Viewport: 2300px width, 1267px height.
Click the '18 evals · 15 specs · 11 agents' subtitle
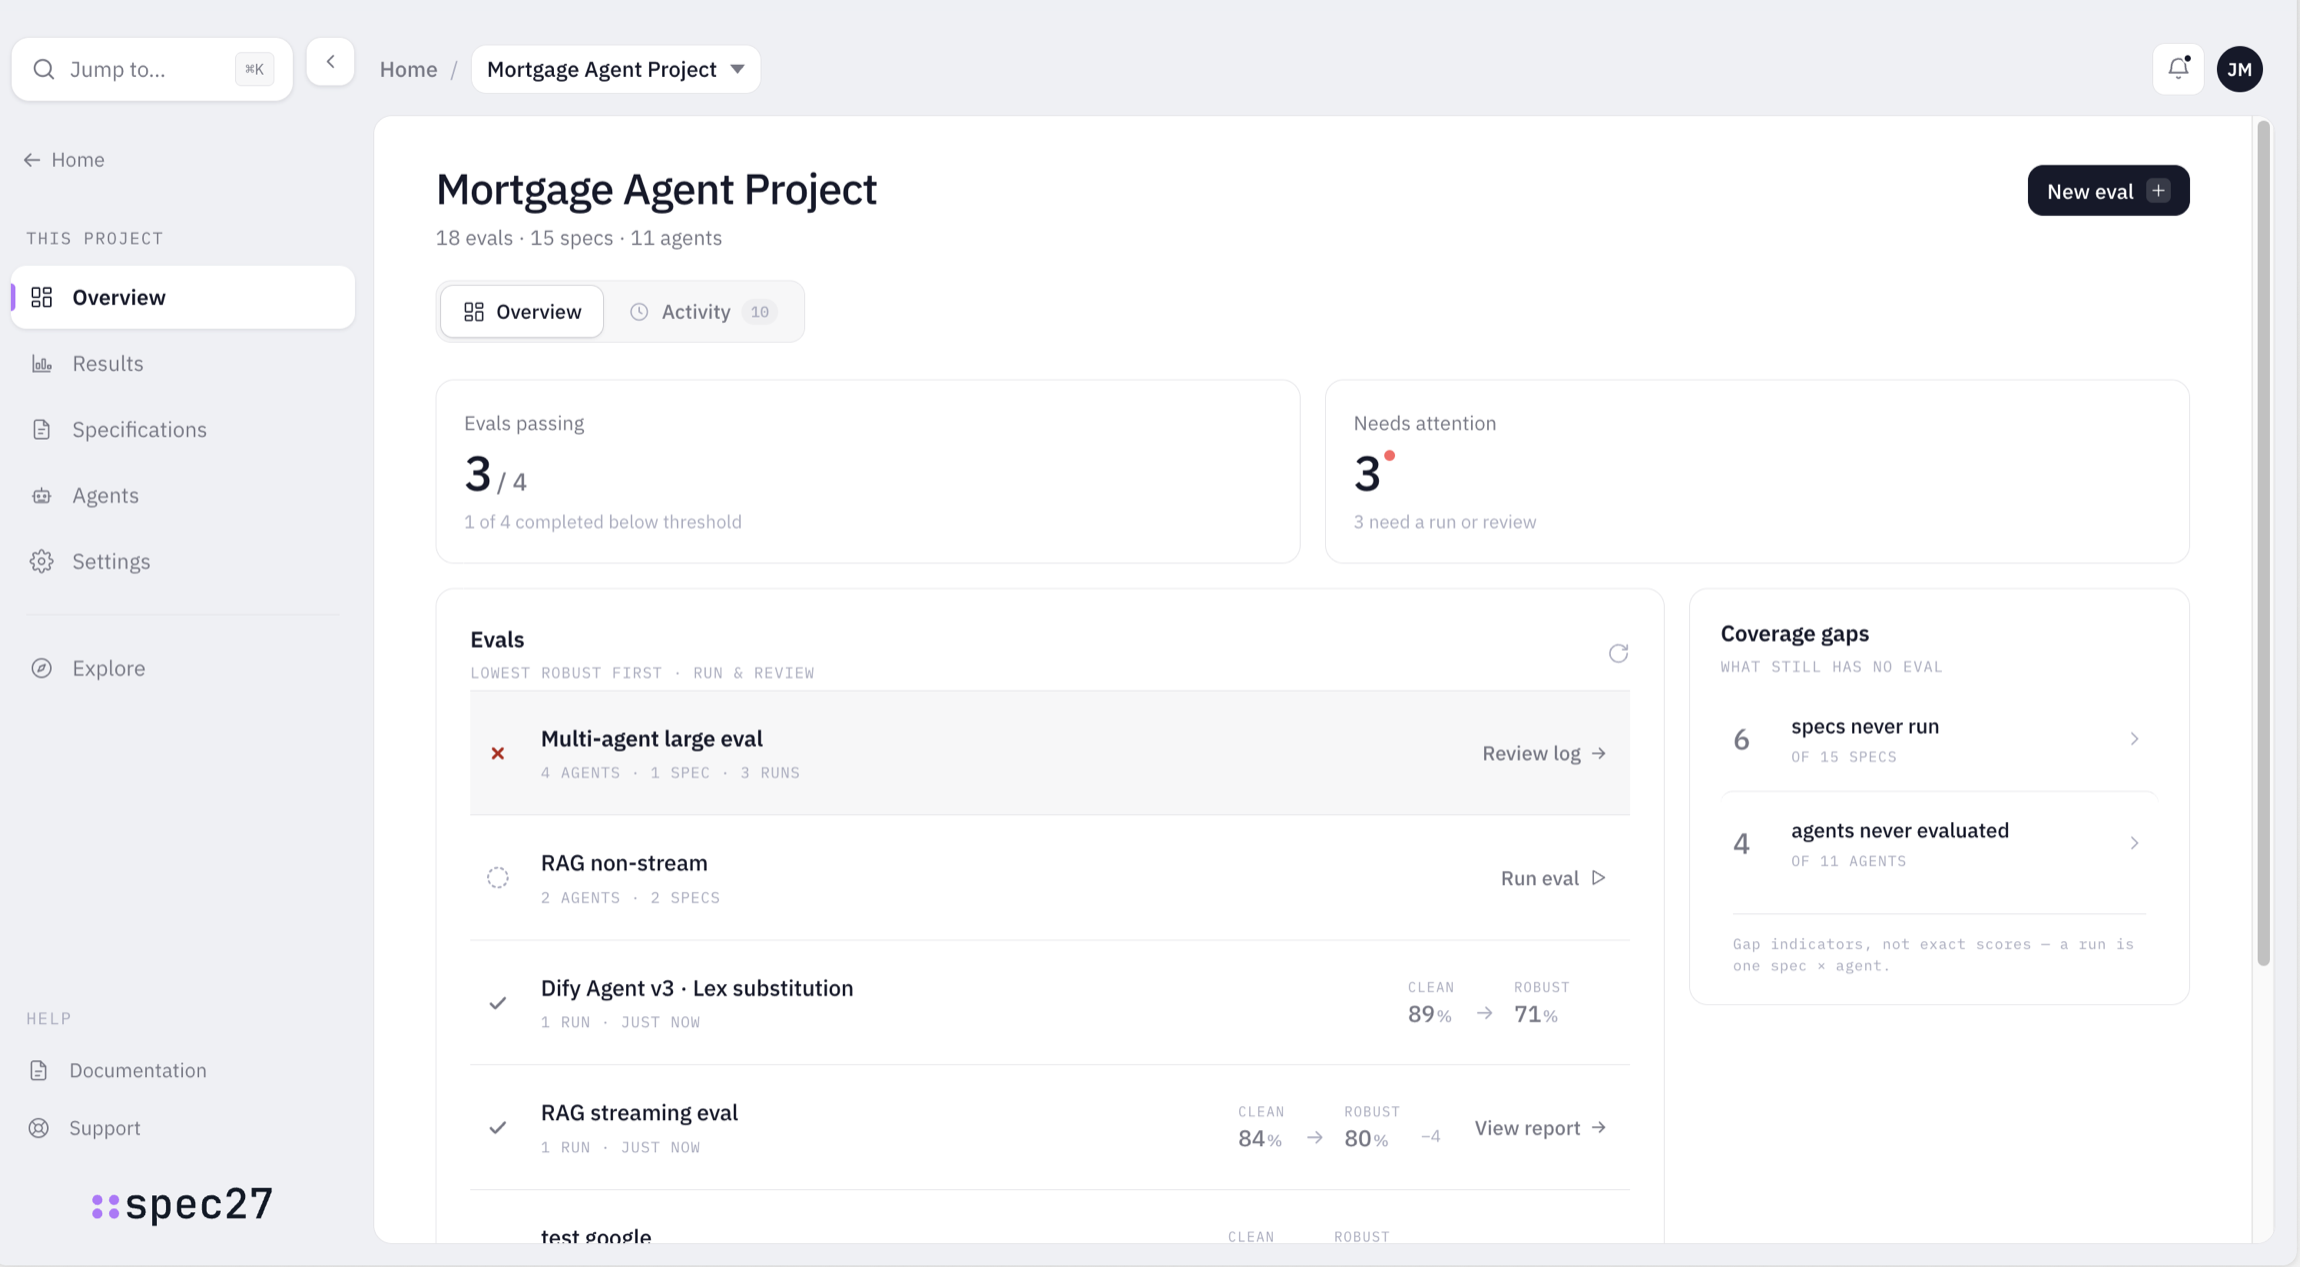(x=579, y=238)
